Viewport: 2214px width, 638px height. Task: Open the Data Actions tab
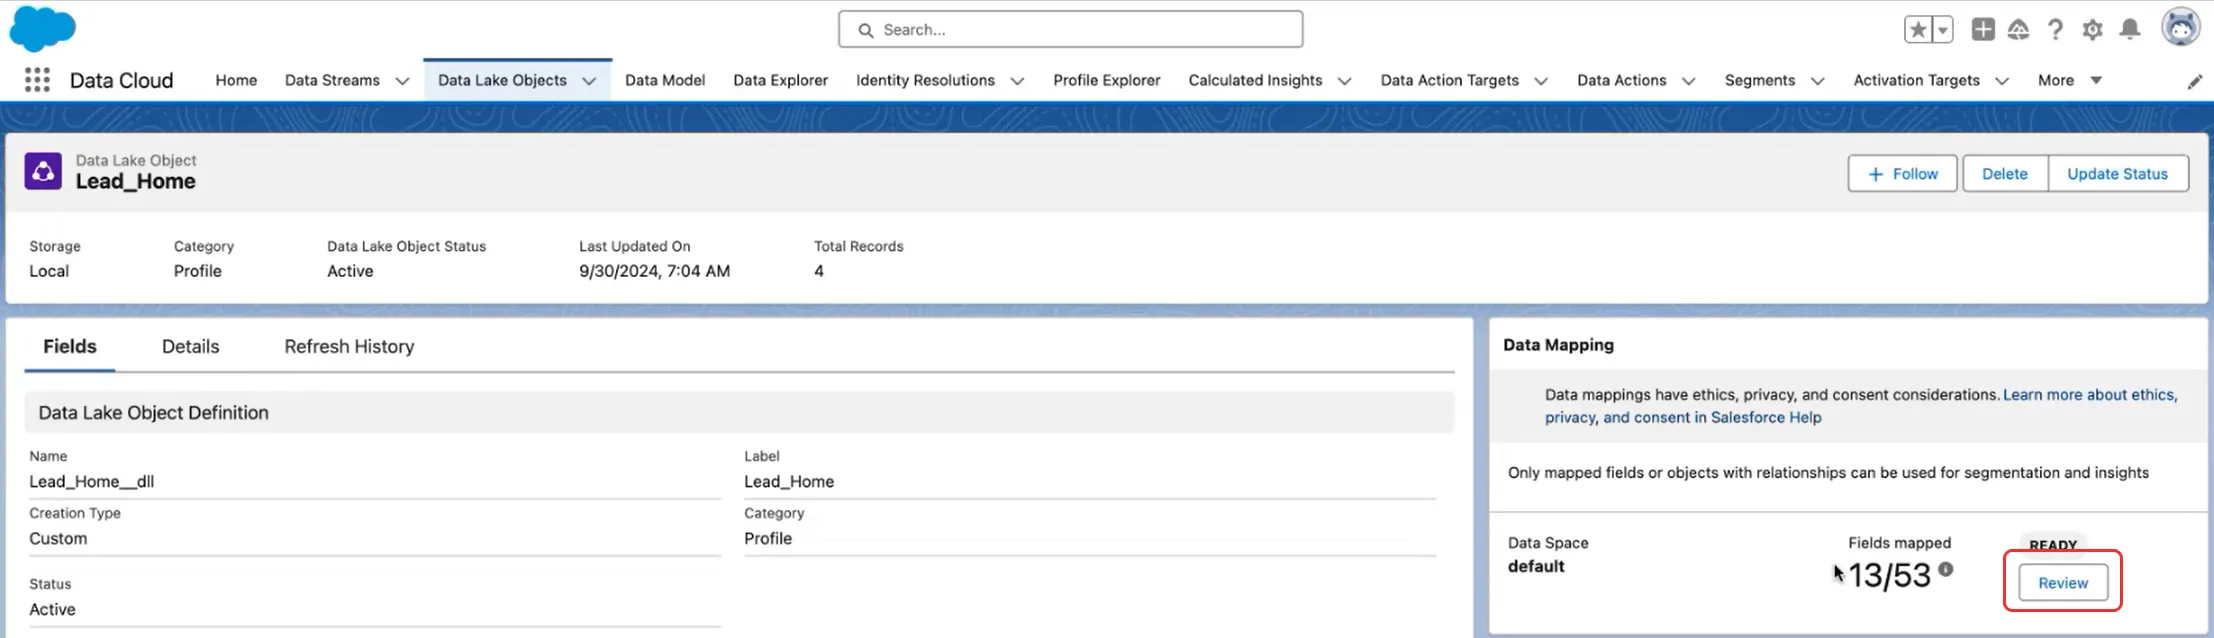(x=1621, y=80)
